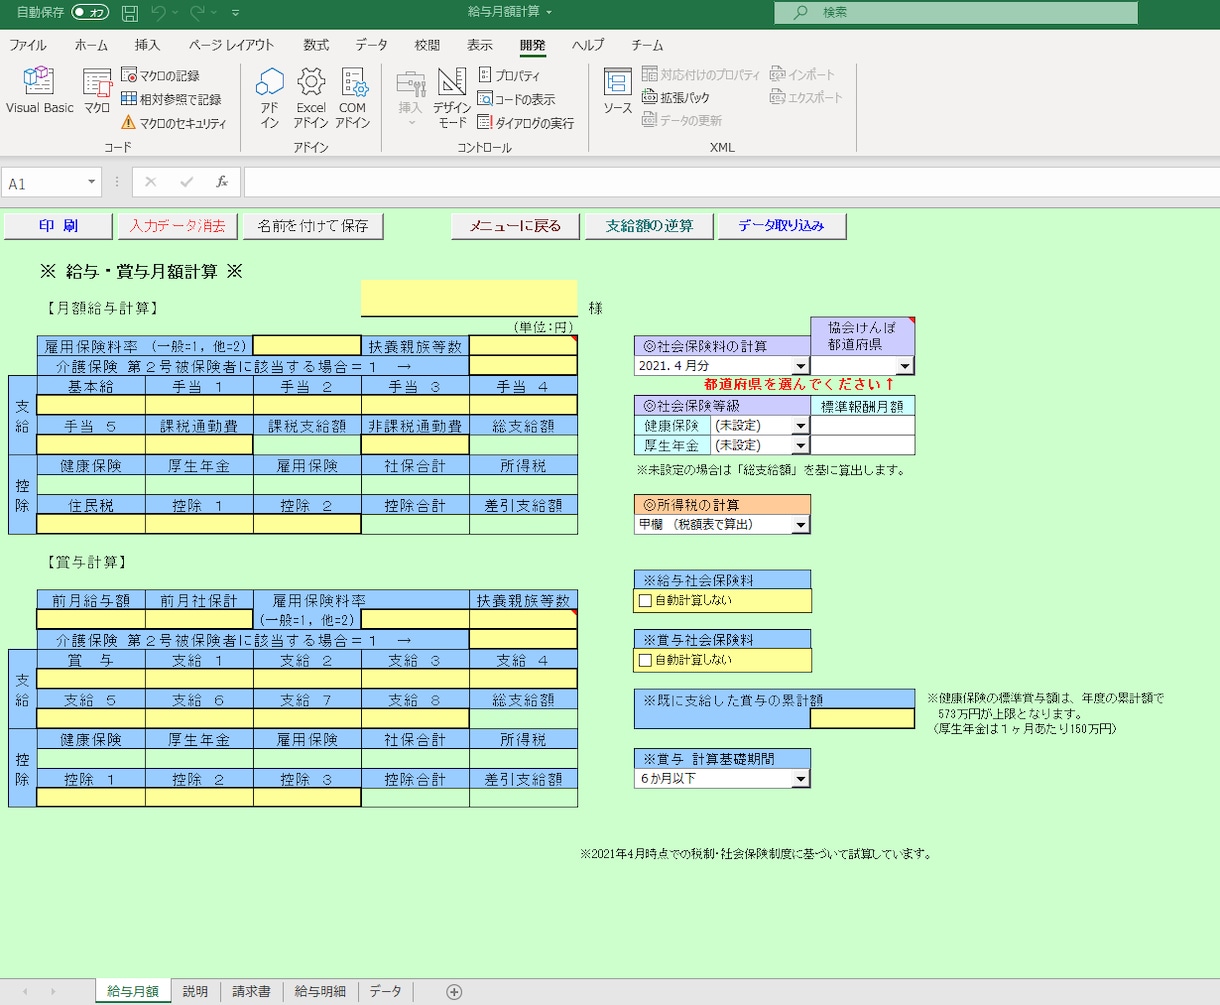
Task: Switch to ページ レイアウト ribbon tab
Action: click(231, 45)
